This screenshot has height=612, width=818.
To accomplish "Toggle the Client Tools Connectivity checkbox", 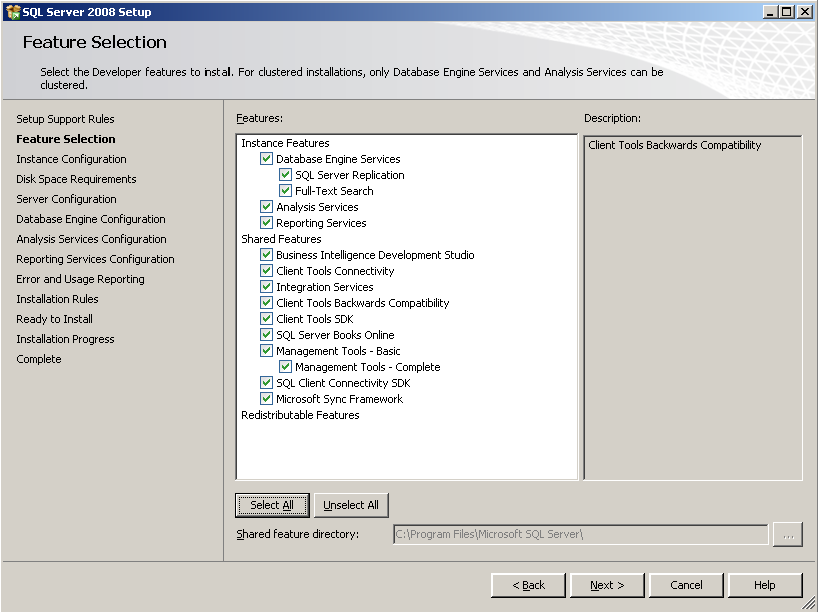I will pyautogui.click(x=266, y=271).
